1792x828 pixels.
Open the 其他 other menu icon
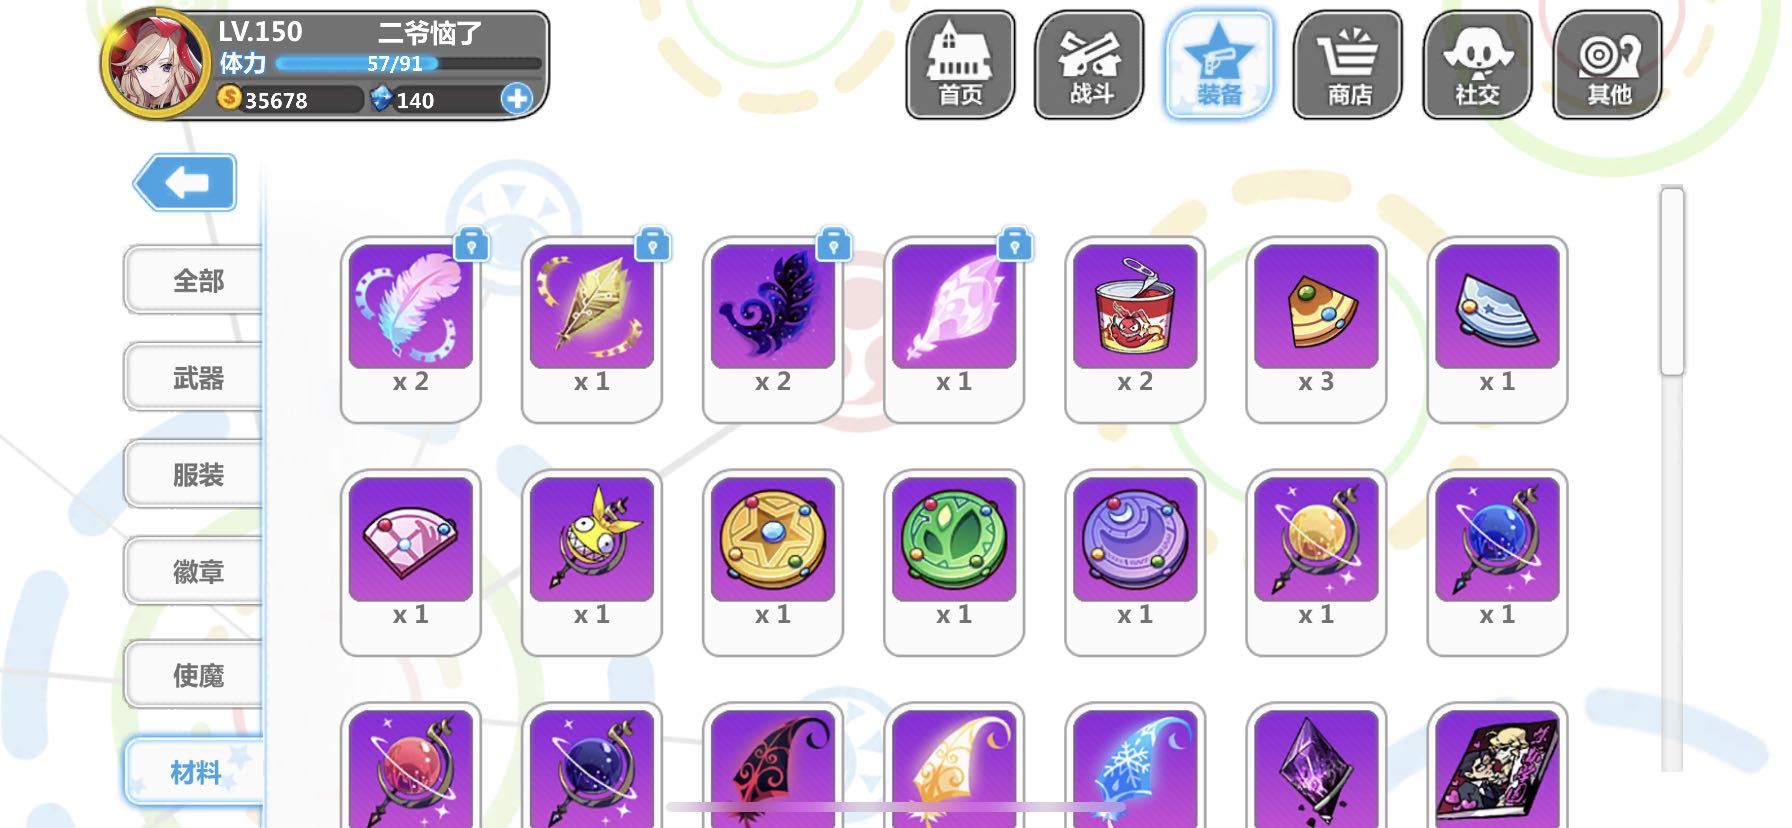[x=1607, y=65]
